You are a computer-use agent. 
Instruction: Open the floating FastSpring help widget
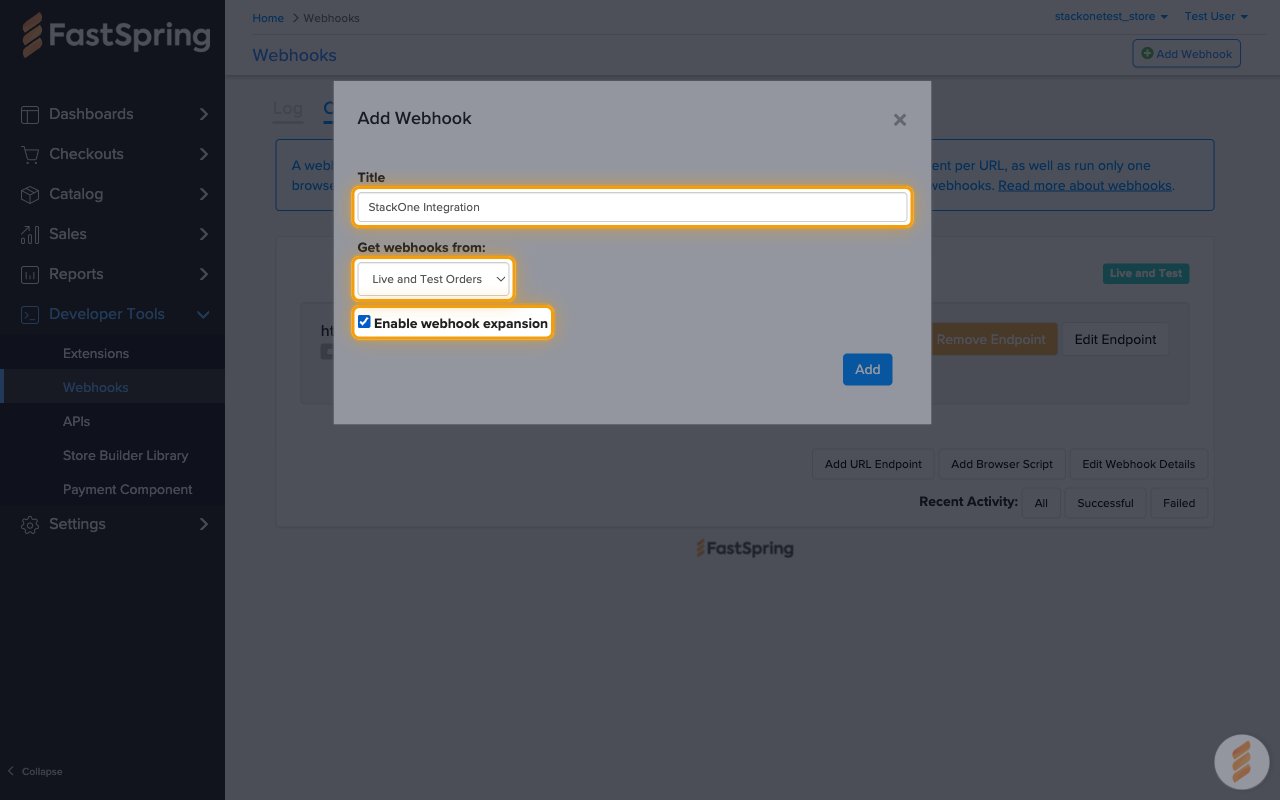1241,762
